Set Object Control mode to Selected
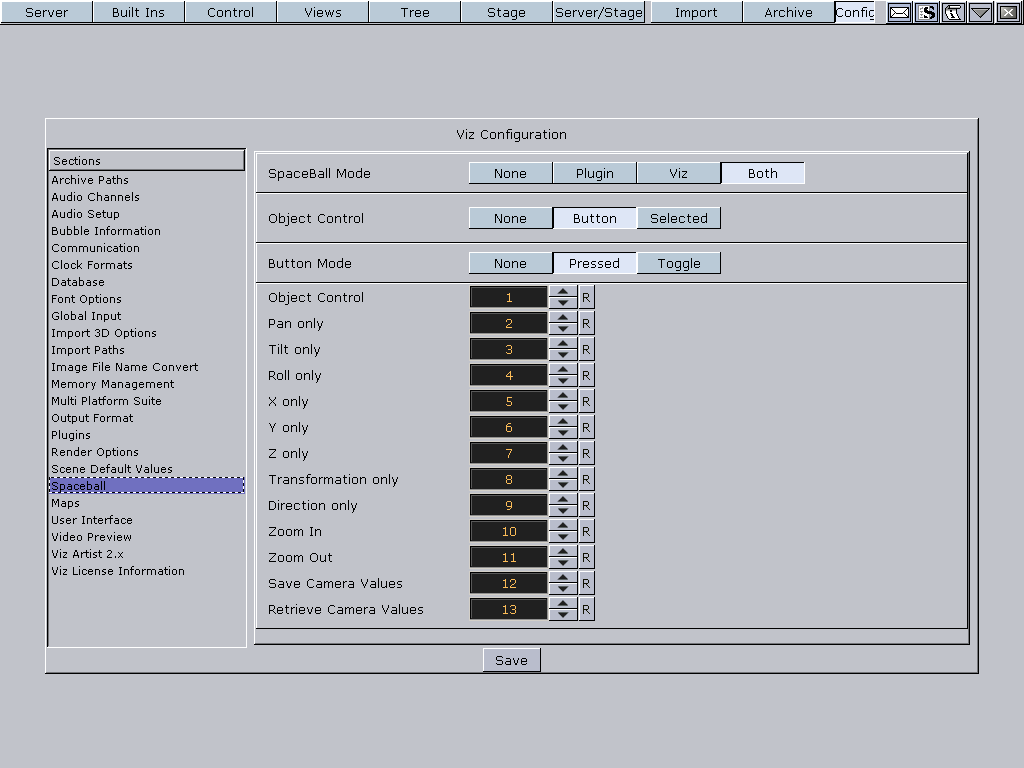Image resolution: width=1024 pixels, height=768 pixels. pos(678,218)
